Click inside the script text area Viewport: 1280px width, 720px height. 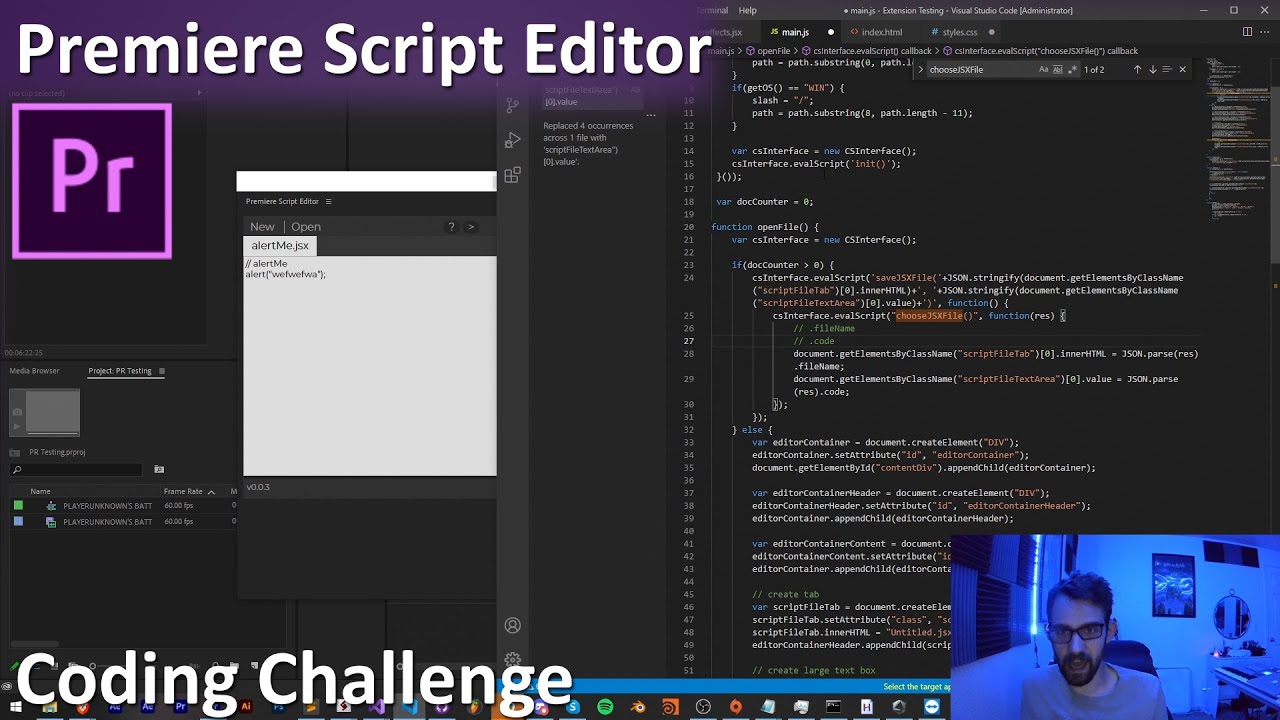370,366
